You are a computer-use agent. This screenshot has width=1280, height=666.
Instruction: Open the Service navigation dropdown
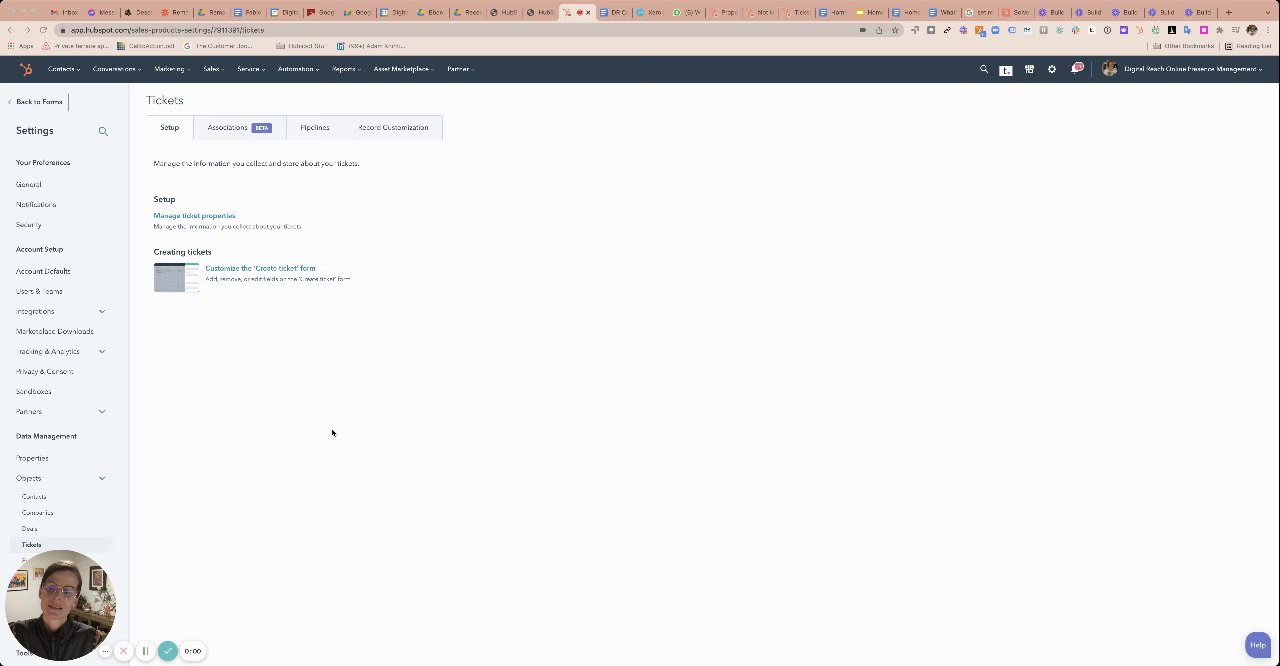(x=251, y=69)
